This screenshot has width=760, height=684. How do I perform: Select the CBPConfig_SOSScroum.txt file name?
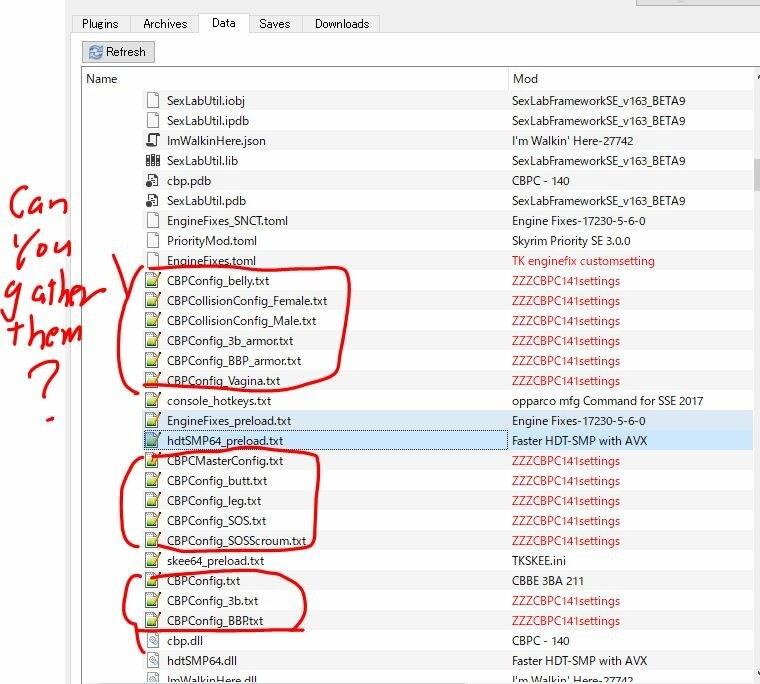[x=236, y=541]
